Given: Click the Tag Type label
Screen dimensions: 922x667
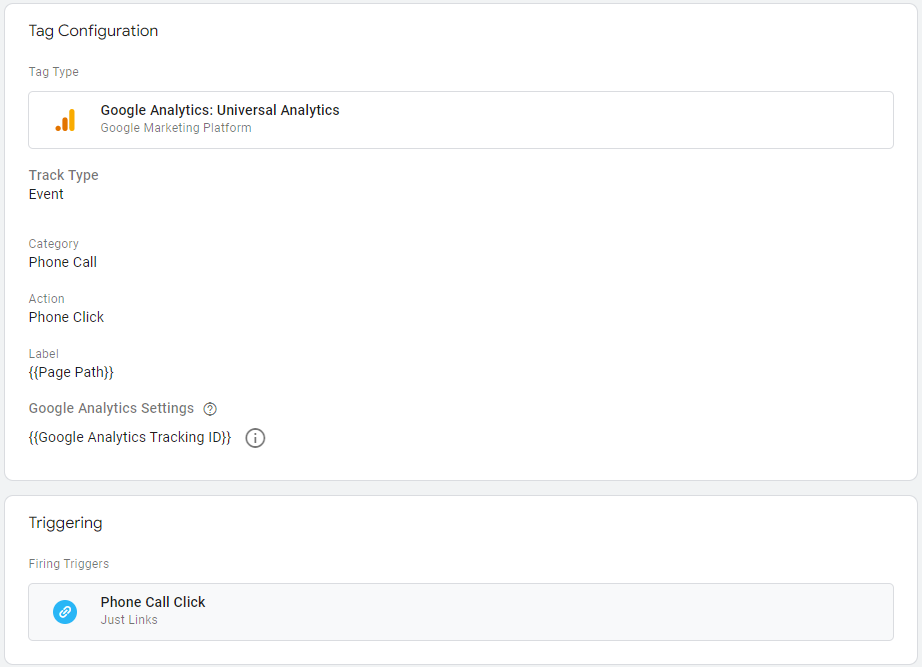Looking at the screenshot, I should tap(54, 72).
